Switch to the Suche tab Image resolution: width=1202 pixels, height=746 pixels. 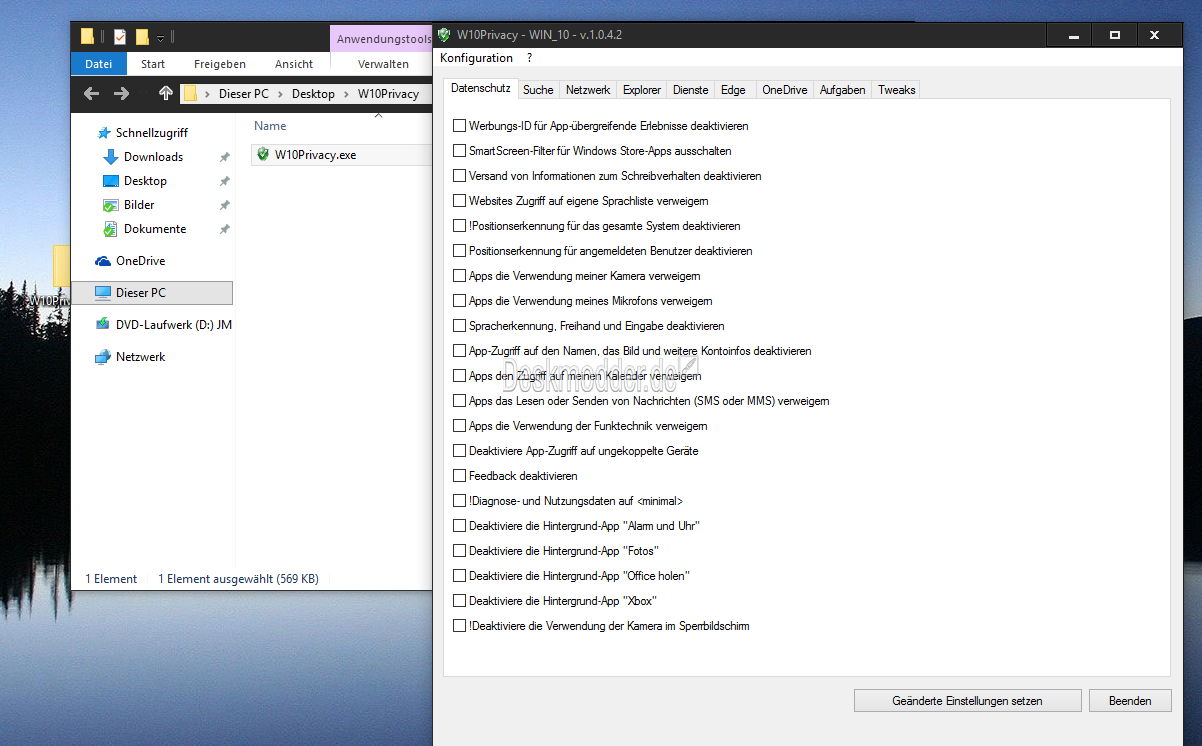coord(538,90)
